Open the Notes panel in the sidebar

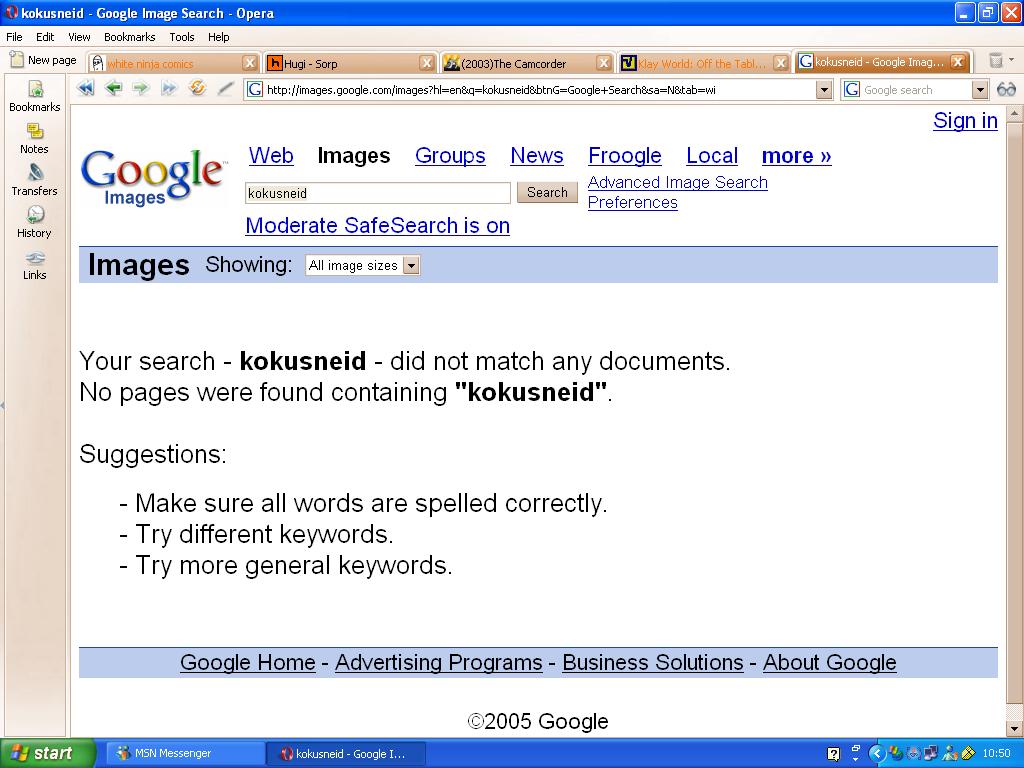pyautogui.click(x=35, y=138)
